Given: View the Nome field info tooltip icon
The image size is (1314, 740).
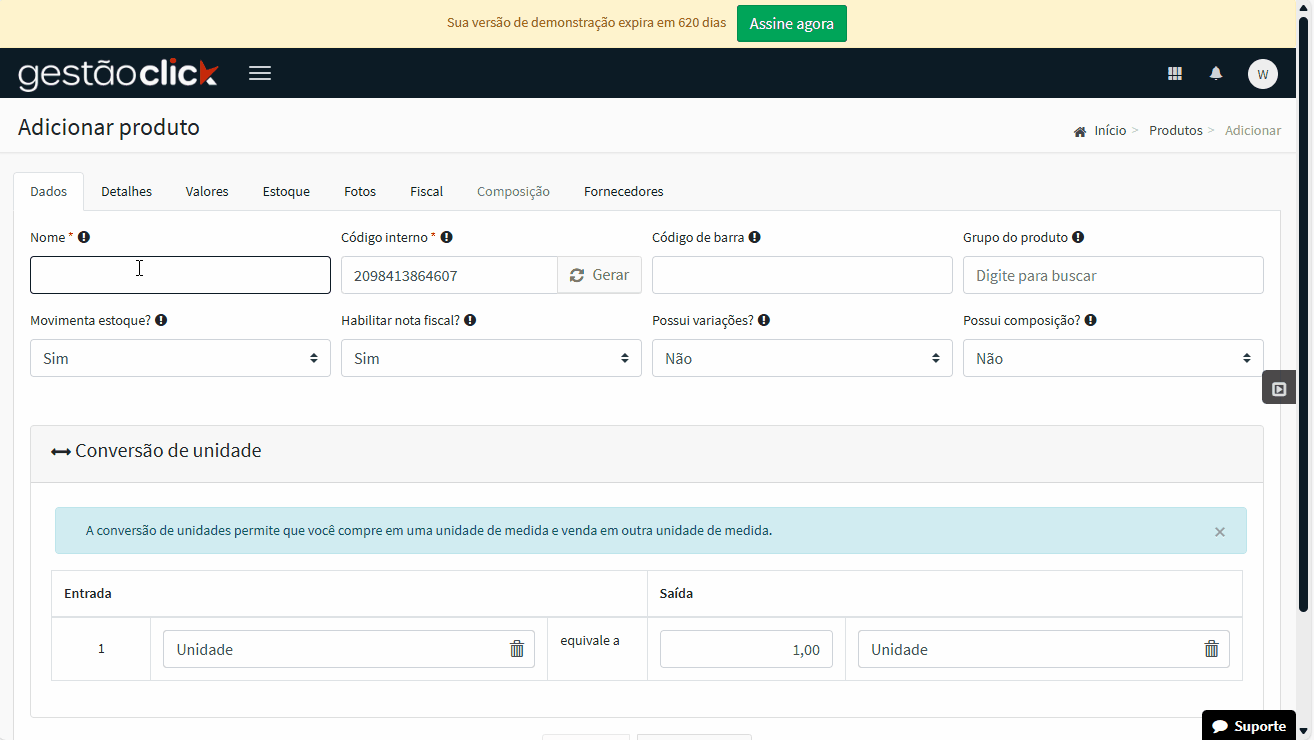Looking at the screenshot, I should [84, 236].
